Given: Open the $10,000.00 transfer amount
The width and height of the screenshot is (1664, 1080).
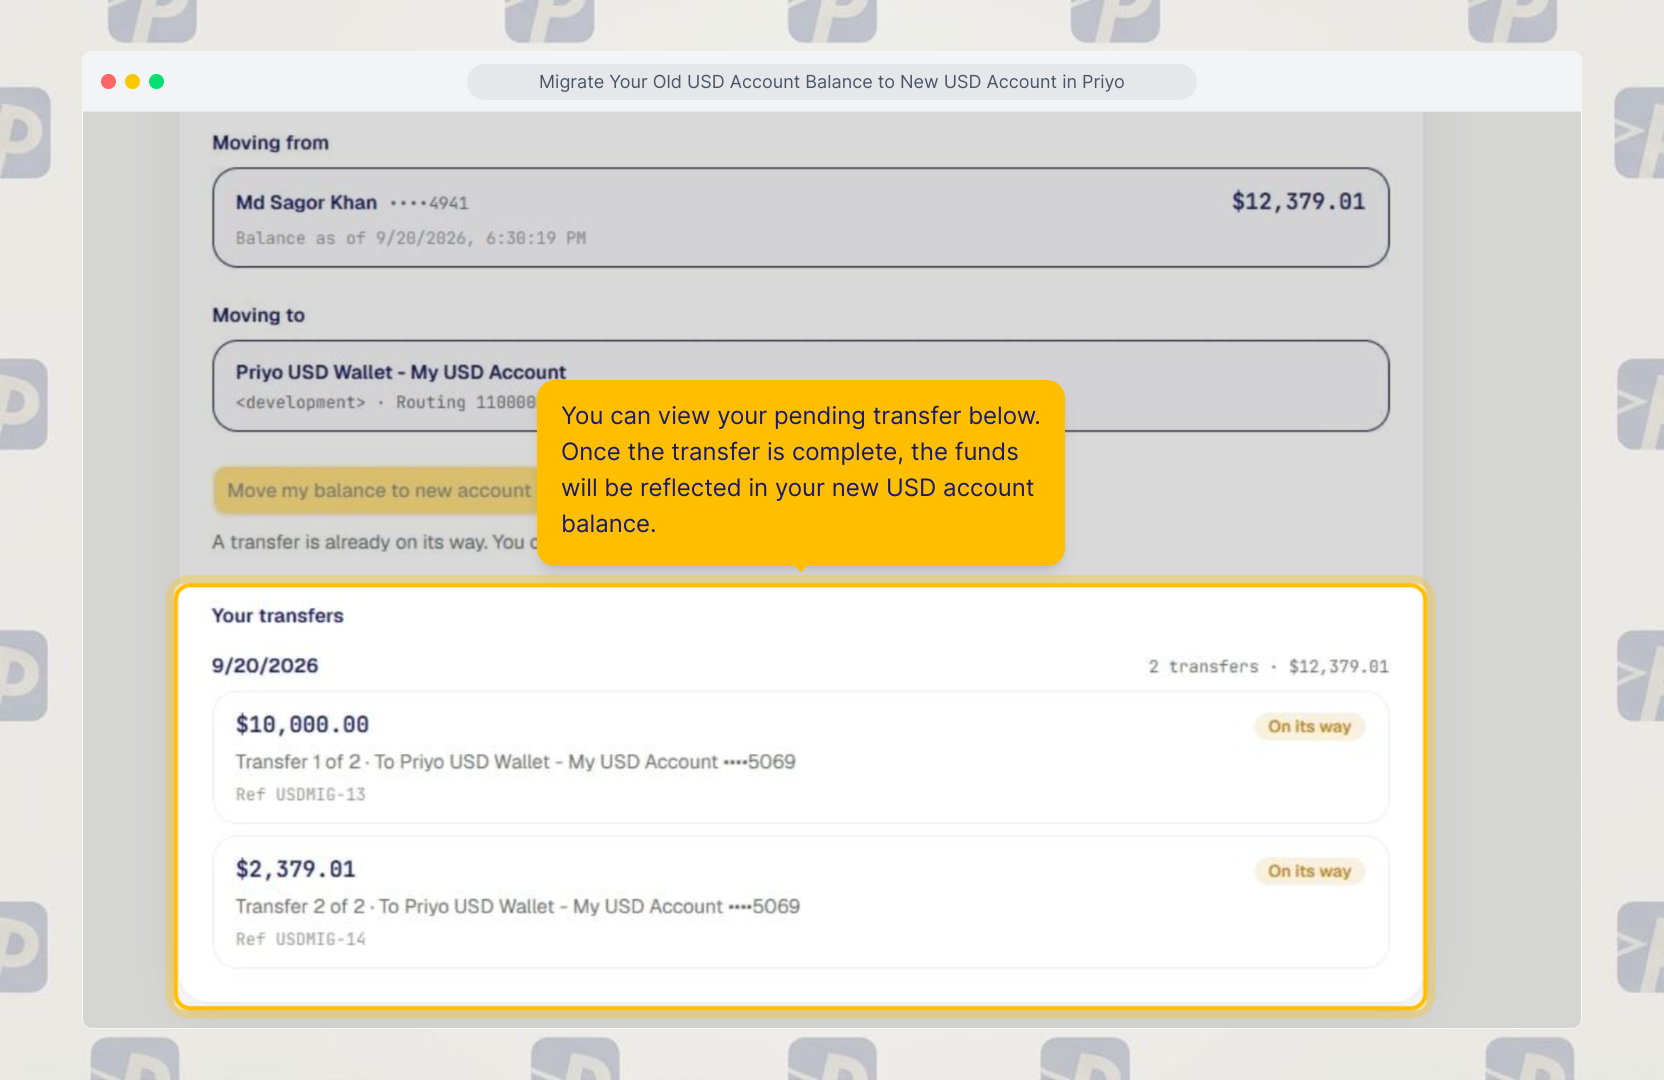Looking at the screenshot, I should (x=302, y=725).
